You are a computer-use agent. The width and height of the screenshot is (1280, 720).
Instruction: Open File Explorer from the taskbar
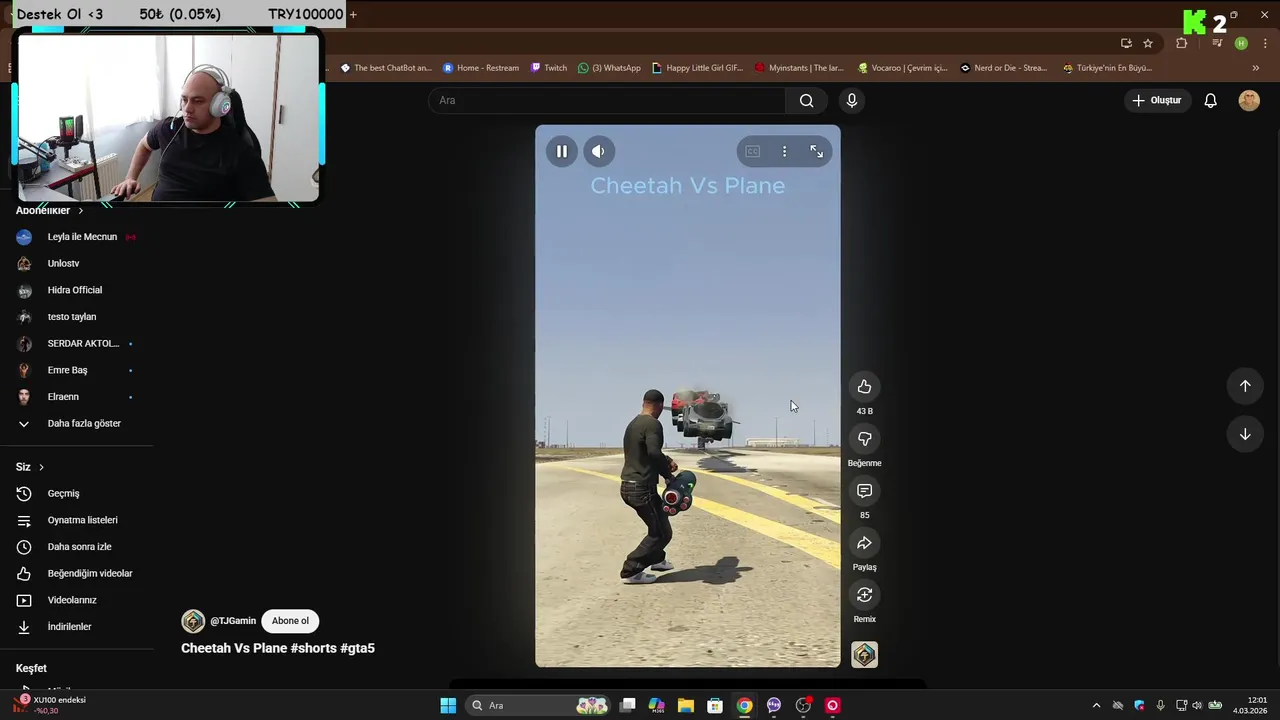pyautogui.click(x=686, y=706)
